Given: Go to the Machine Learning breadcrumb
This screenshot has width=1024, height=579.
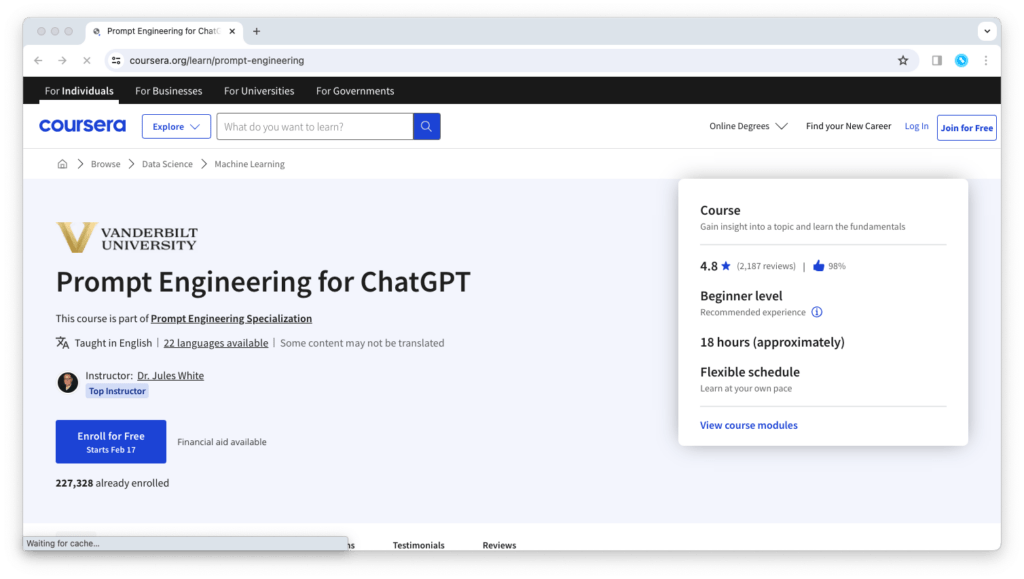Looking at the screenshot, I should (x=249, y=164).
